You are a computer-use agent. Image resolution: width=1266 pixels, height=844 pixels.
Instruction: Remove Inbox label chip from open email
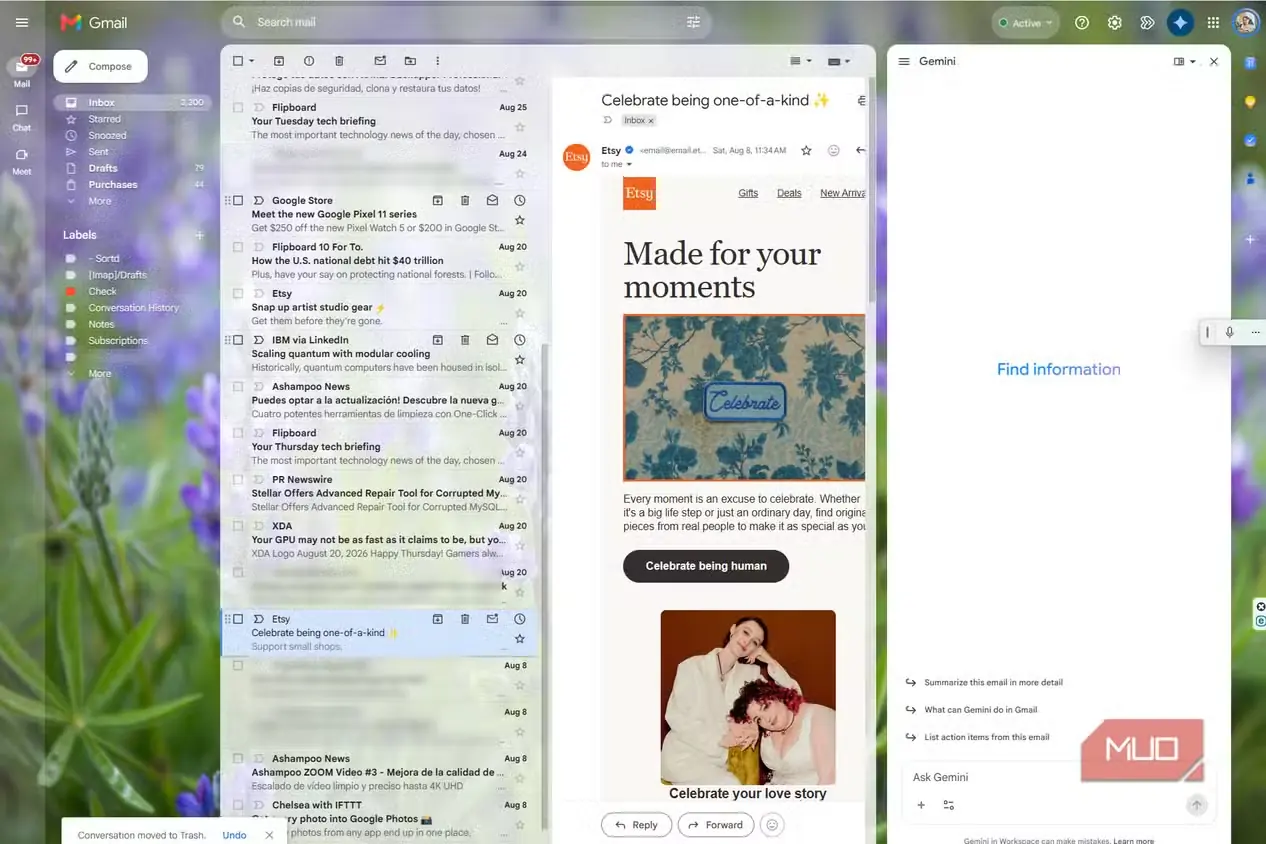point(651,120)
